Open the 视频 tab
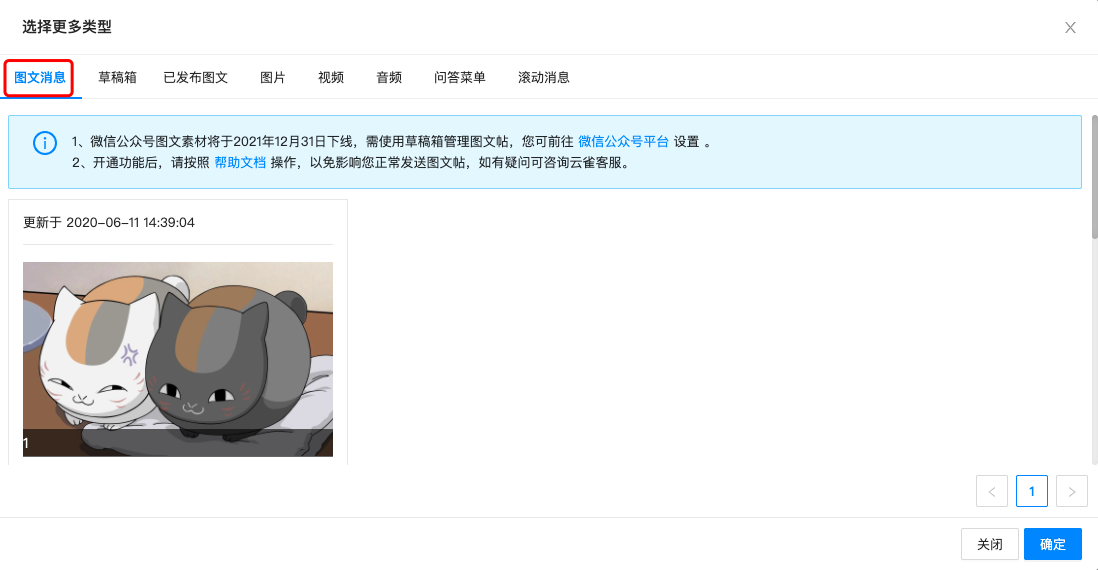The height and width of the screenshot is (570, 1098). [x=331, y=78]
